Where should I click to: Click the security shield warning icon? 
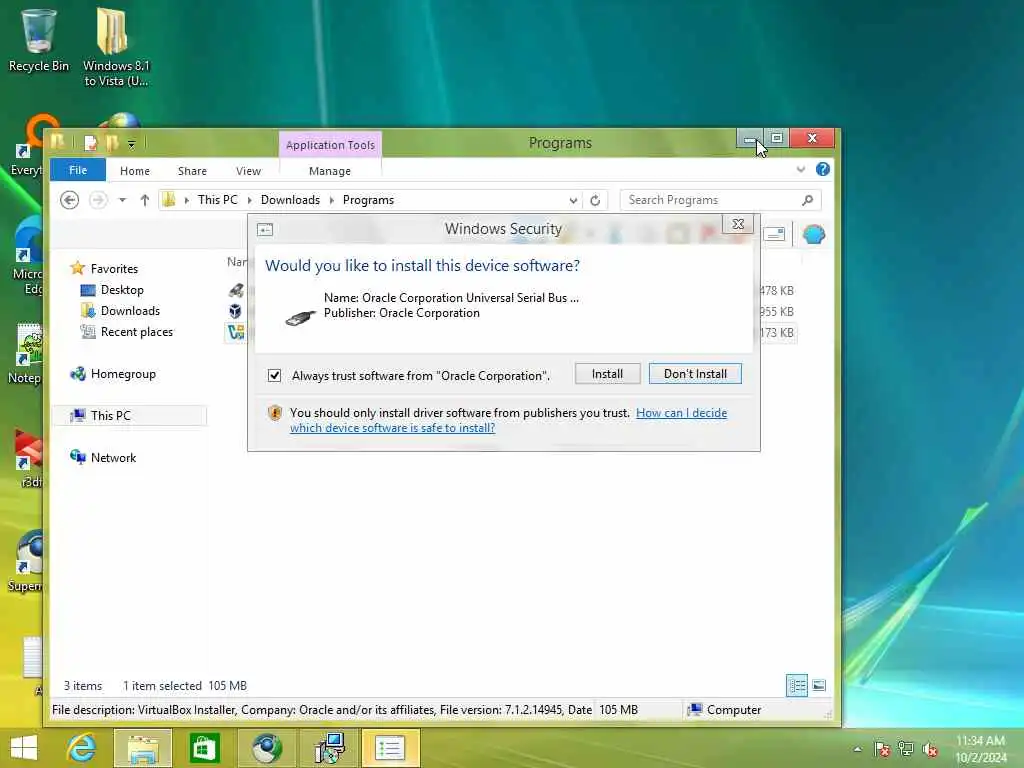[x=275, y=413]
